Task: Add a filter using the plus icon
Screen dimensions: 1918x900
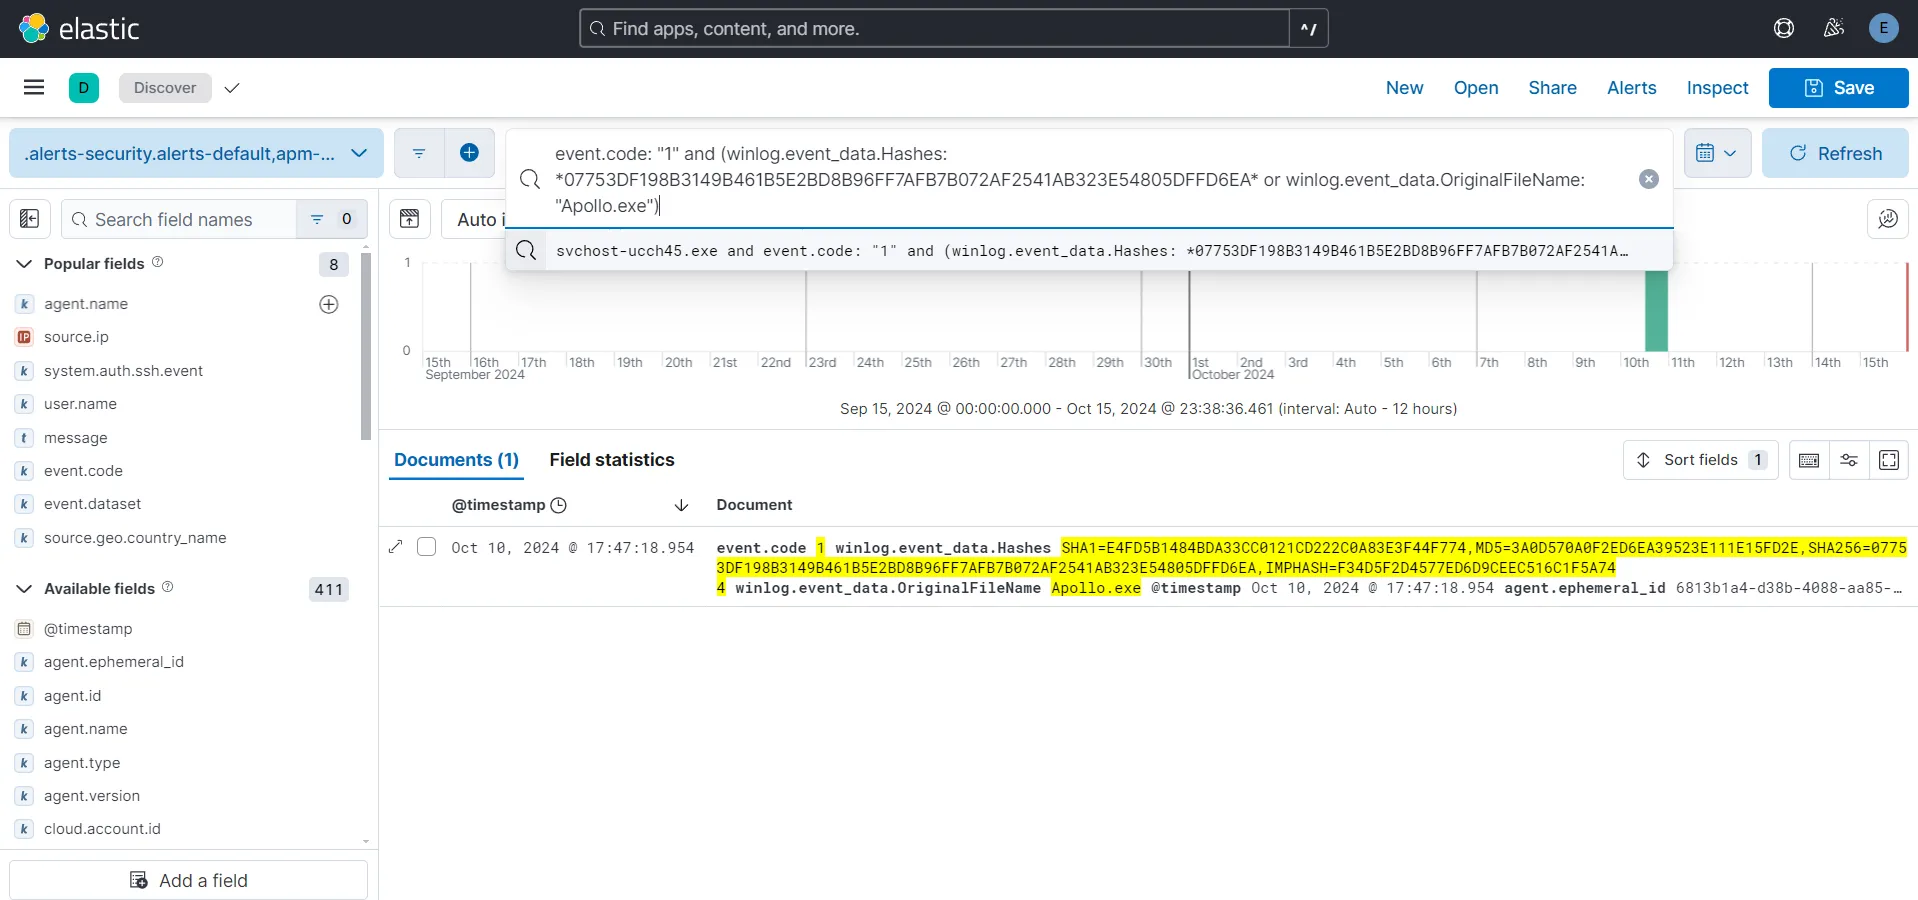Action: coord(470,152)
